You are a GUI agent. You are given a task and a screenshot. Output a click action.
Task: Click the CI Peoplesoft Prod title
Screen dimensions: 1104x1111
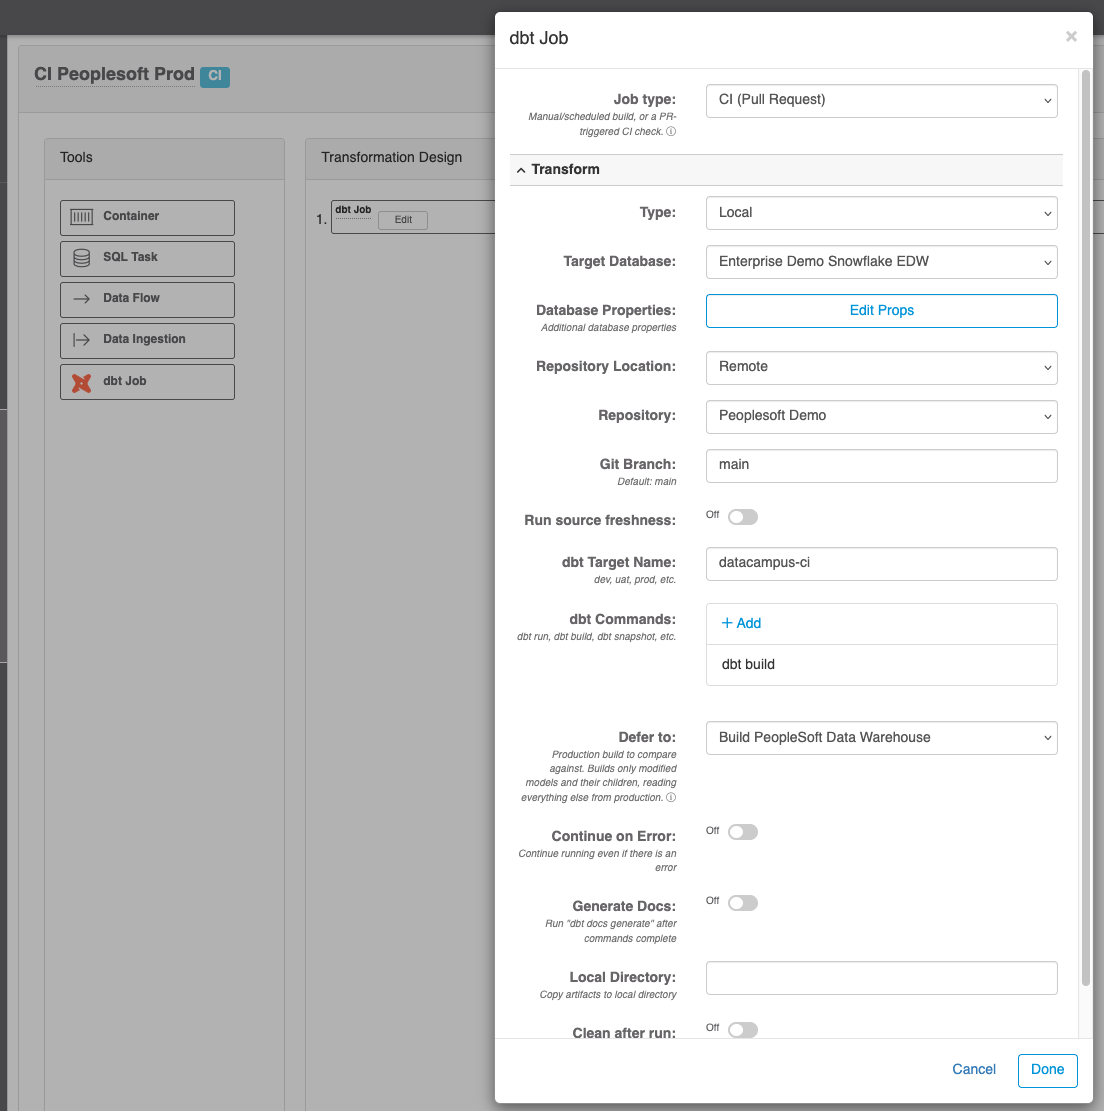point(114,74)
